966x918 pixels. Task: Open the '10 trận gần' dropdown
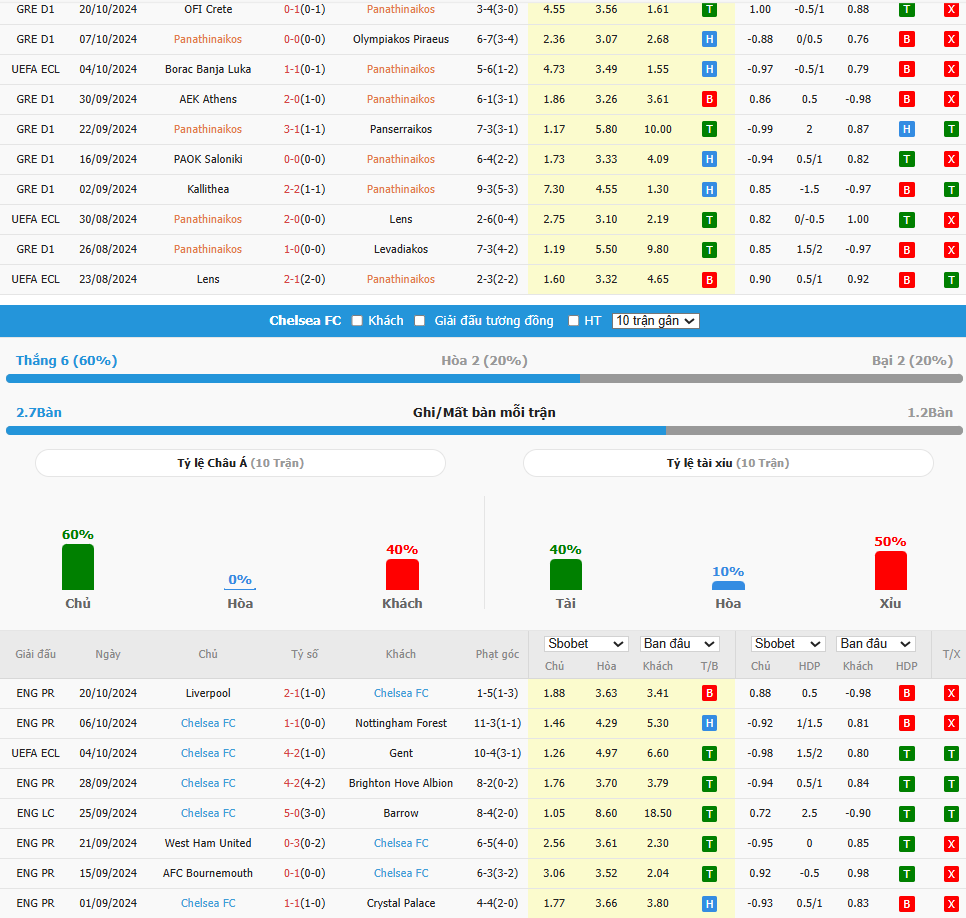pyautogui.click(x=656, y=321)
